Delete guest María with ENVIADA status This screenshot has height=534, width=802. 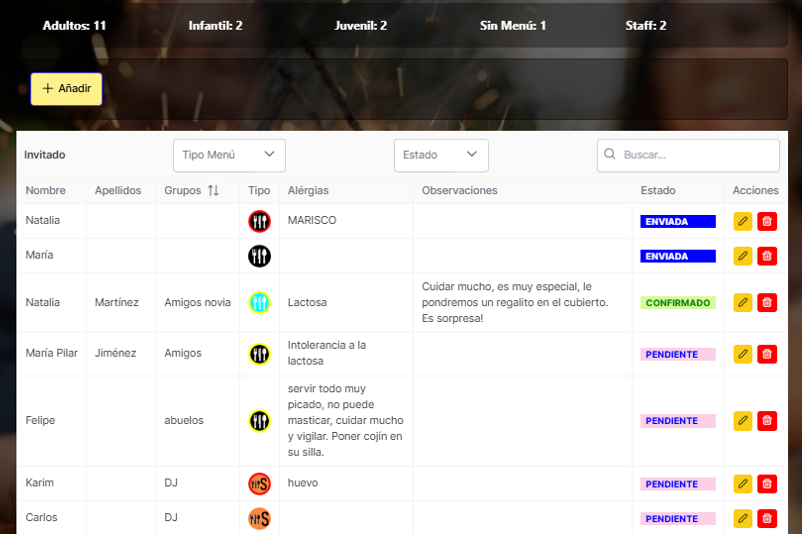pyautogui.click(x=767, y=256)
